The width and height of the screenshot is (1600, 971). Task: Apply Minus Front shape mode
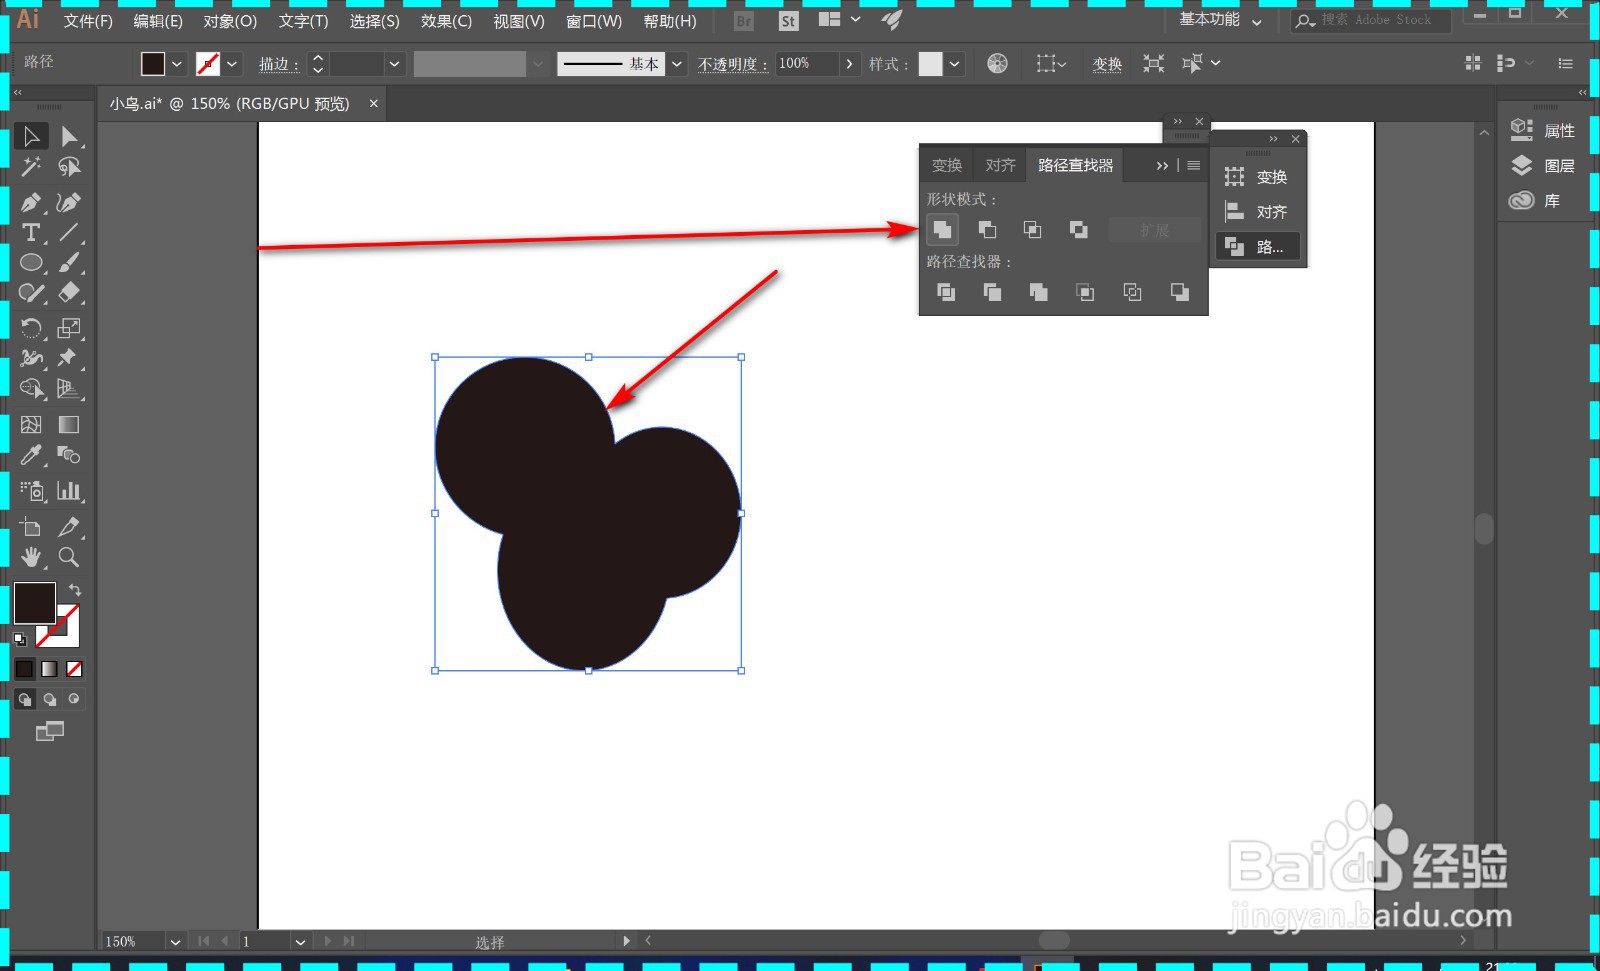(987, 230)
